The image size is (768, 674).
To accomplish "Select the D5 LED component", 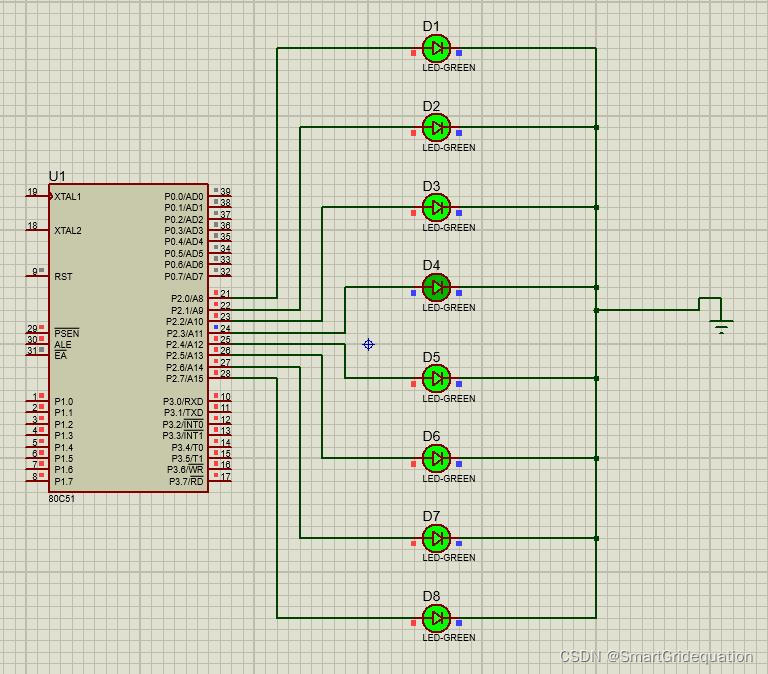I will 436,378.
